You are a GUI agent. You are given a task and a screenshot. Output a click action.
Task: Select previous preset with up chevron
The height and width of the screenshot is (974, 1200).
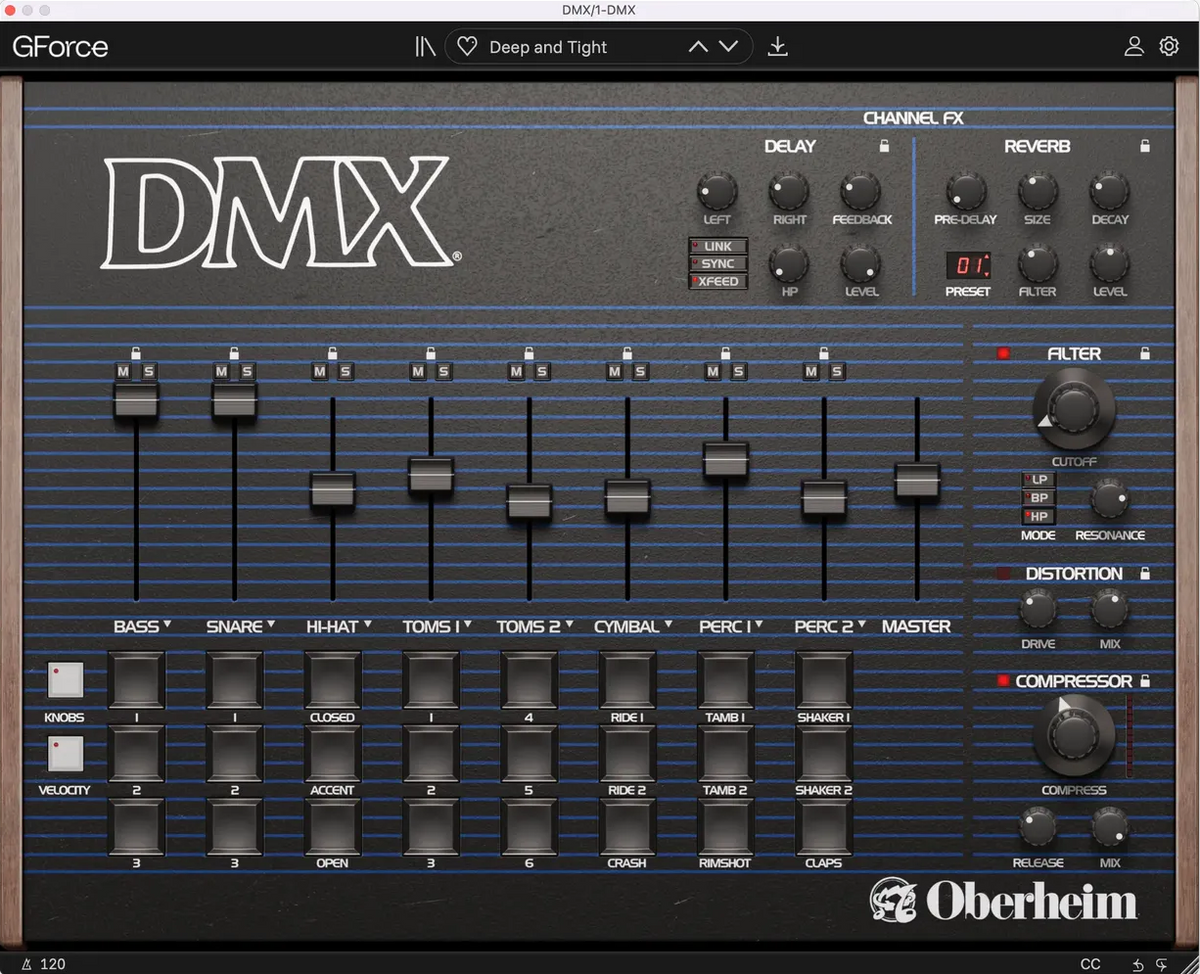pos(698,46)
